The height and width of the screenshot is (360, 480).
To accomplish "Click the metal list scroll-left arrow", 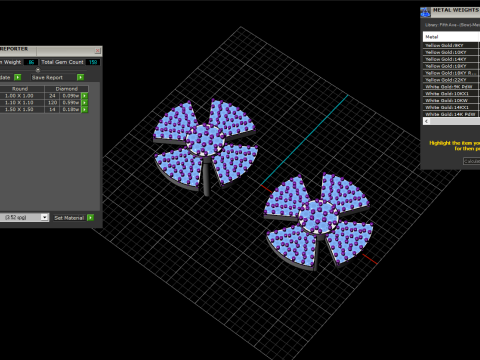I will point(426,121).
